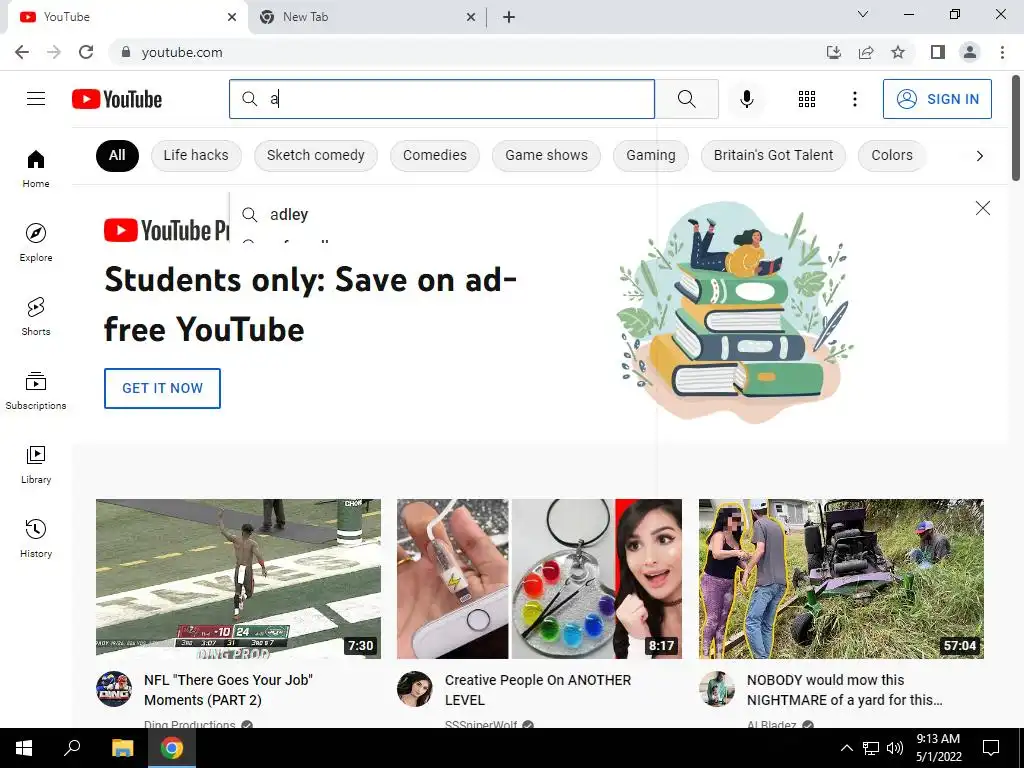This screenshot has height=768, width=1024.
Task: Open NOBODY would mow this NIGHTMARE title
Action: 844,690
